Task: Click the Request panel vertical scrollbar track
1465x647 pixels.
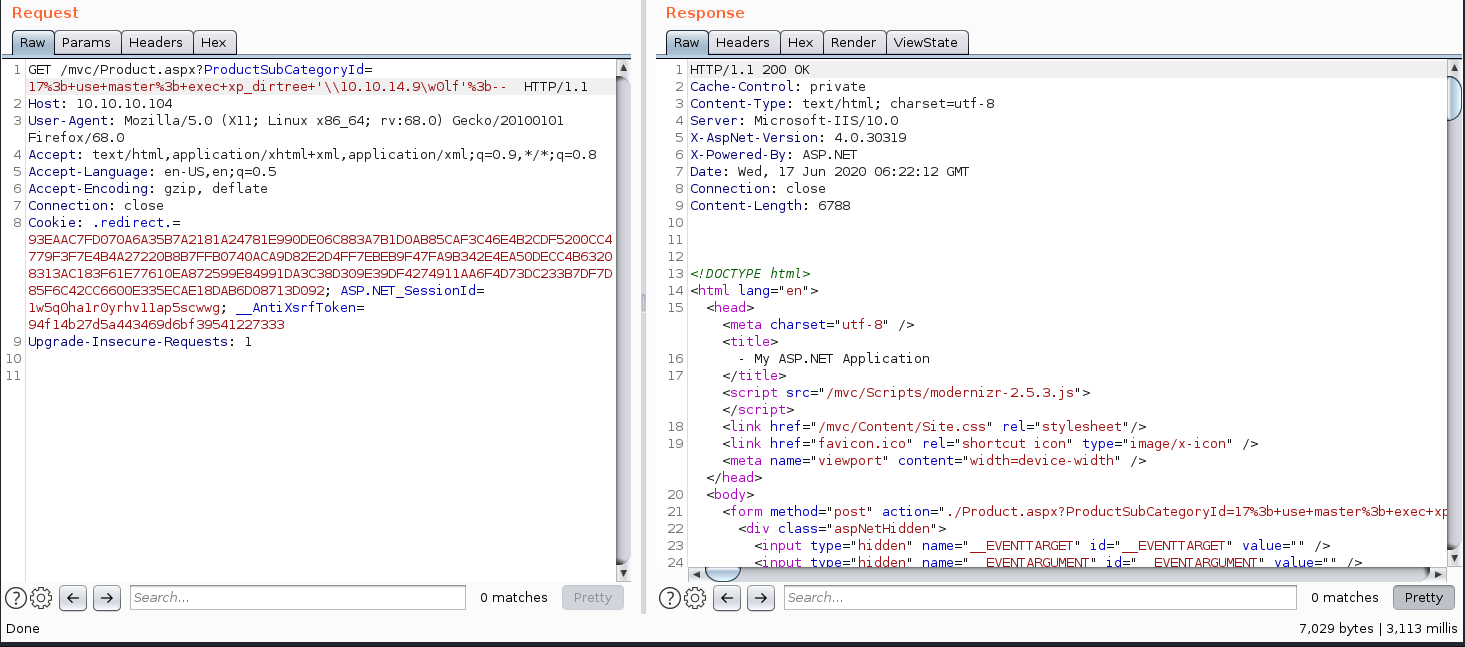Action: pyautogui.click(x=624, y=320)
